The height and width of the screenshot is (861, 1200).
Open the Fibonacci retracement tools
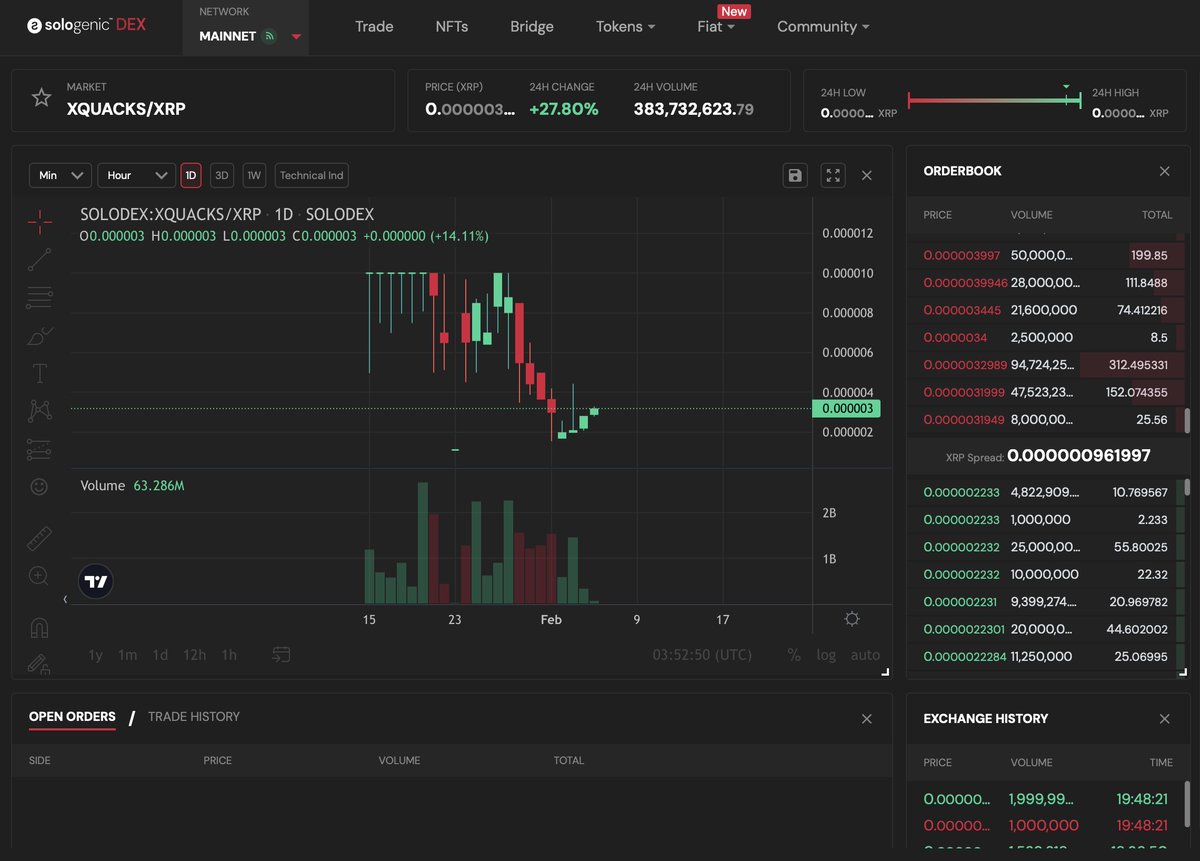tap(40, 298)
